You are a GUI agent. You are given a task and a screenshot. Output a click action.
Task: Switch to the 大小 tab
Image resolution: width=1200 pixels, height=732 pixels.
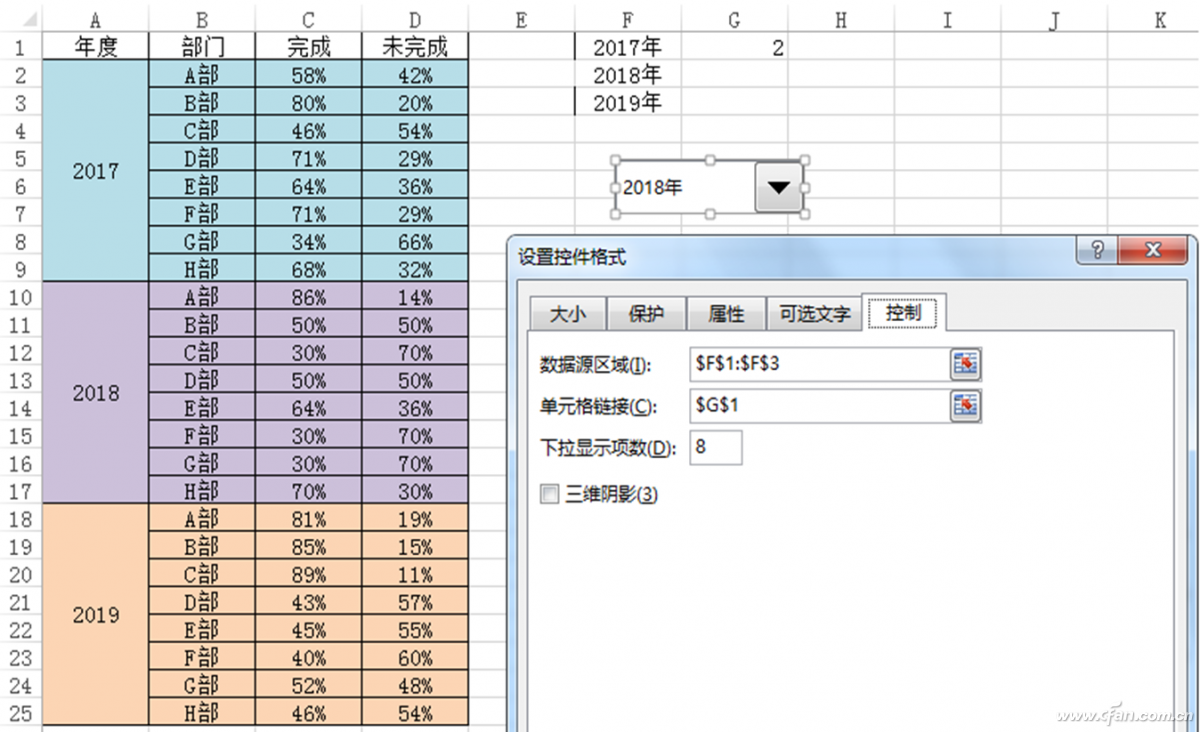tap(566, 314)
